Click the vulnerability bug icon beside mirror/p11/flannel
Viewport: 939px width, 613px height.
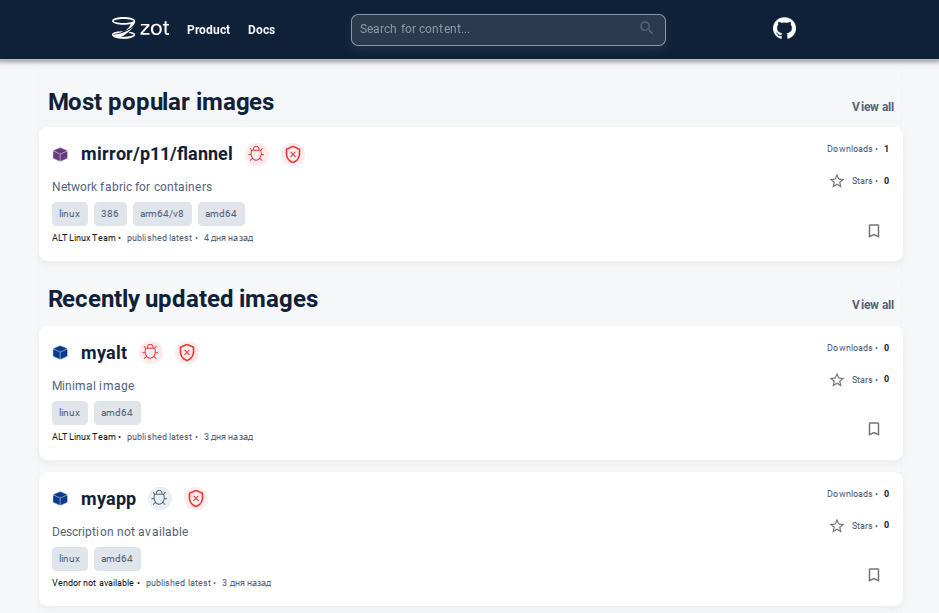[257, 154]
